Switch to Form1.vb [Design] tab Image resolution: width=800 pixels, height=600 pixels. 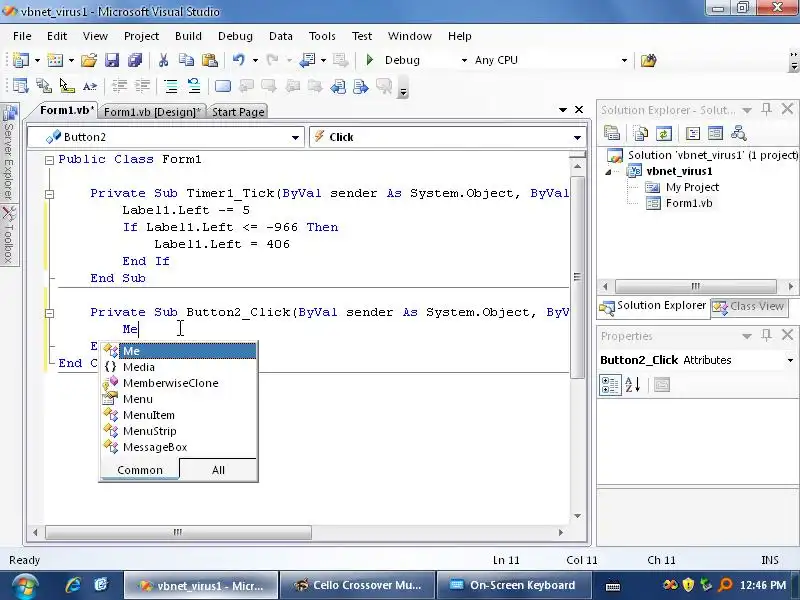click(x=152, y=112)
